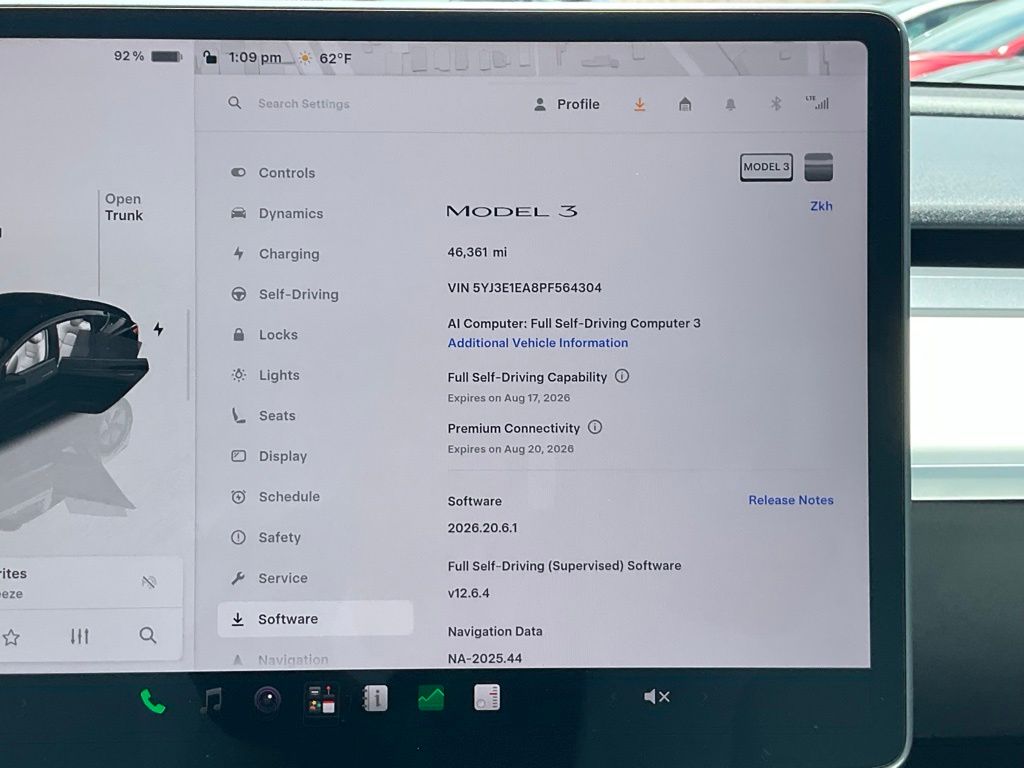1024x768 pixels.
Task: Tap navigation data NA-2025.44
Action: coord(485,658)
